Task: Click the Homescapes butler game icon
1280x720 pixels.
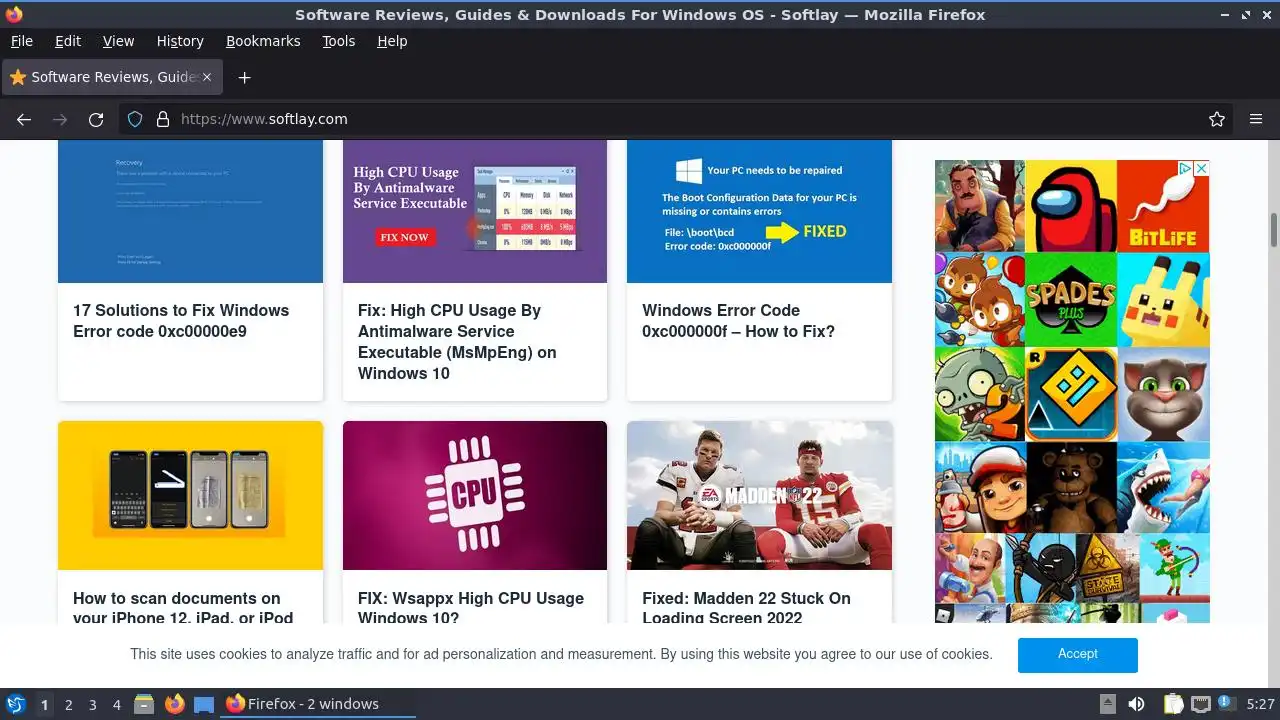Action: click(969, 568)
